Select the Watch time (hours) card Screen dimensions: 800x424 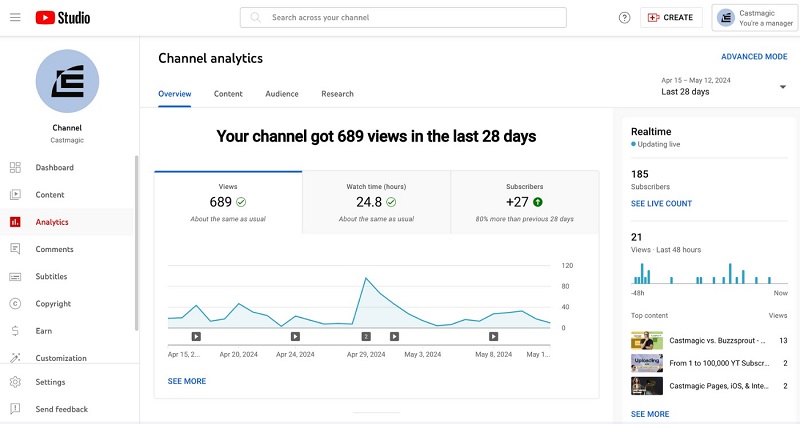pos(377,203)
